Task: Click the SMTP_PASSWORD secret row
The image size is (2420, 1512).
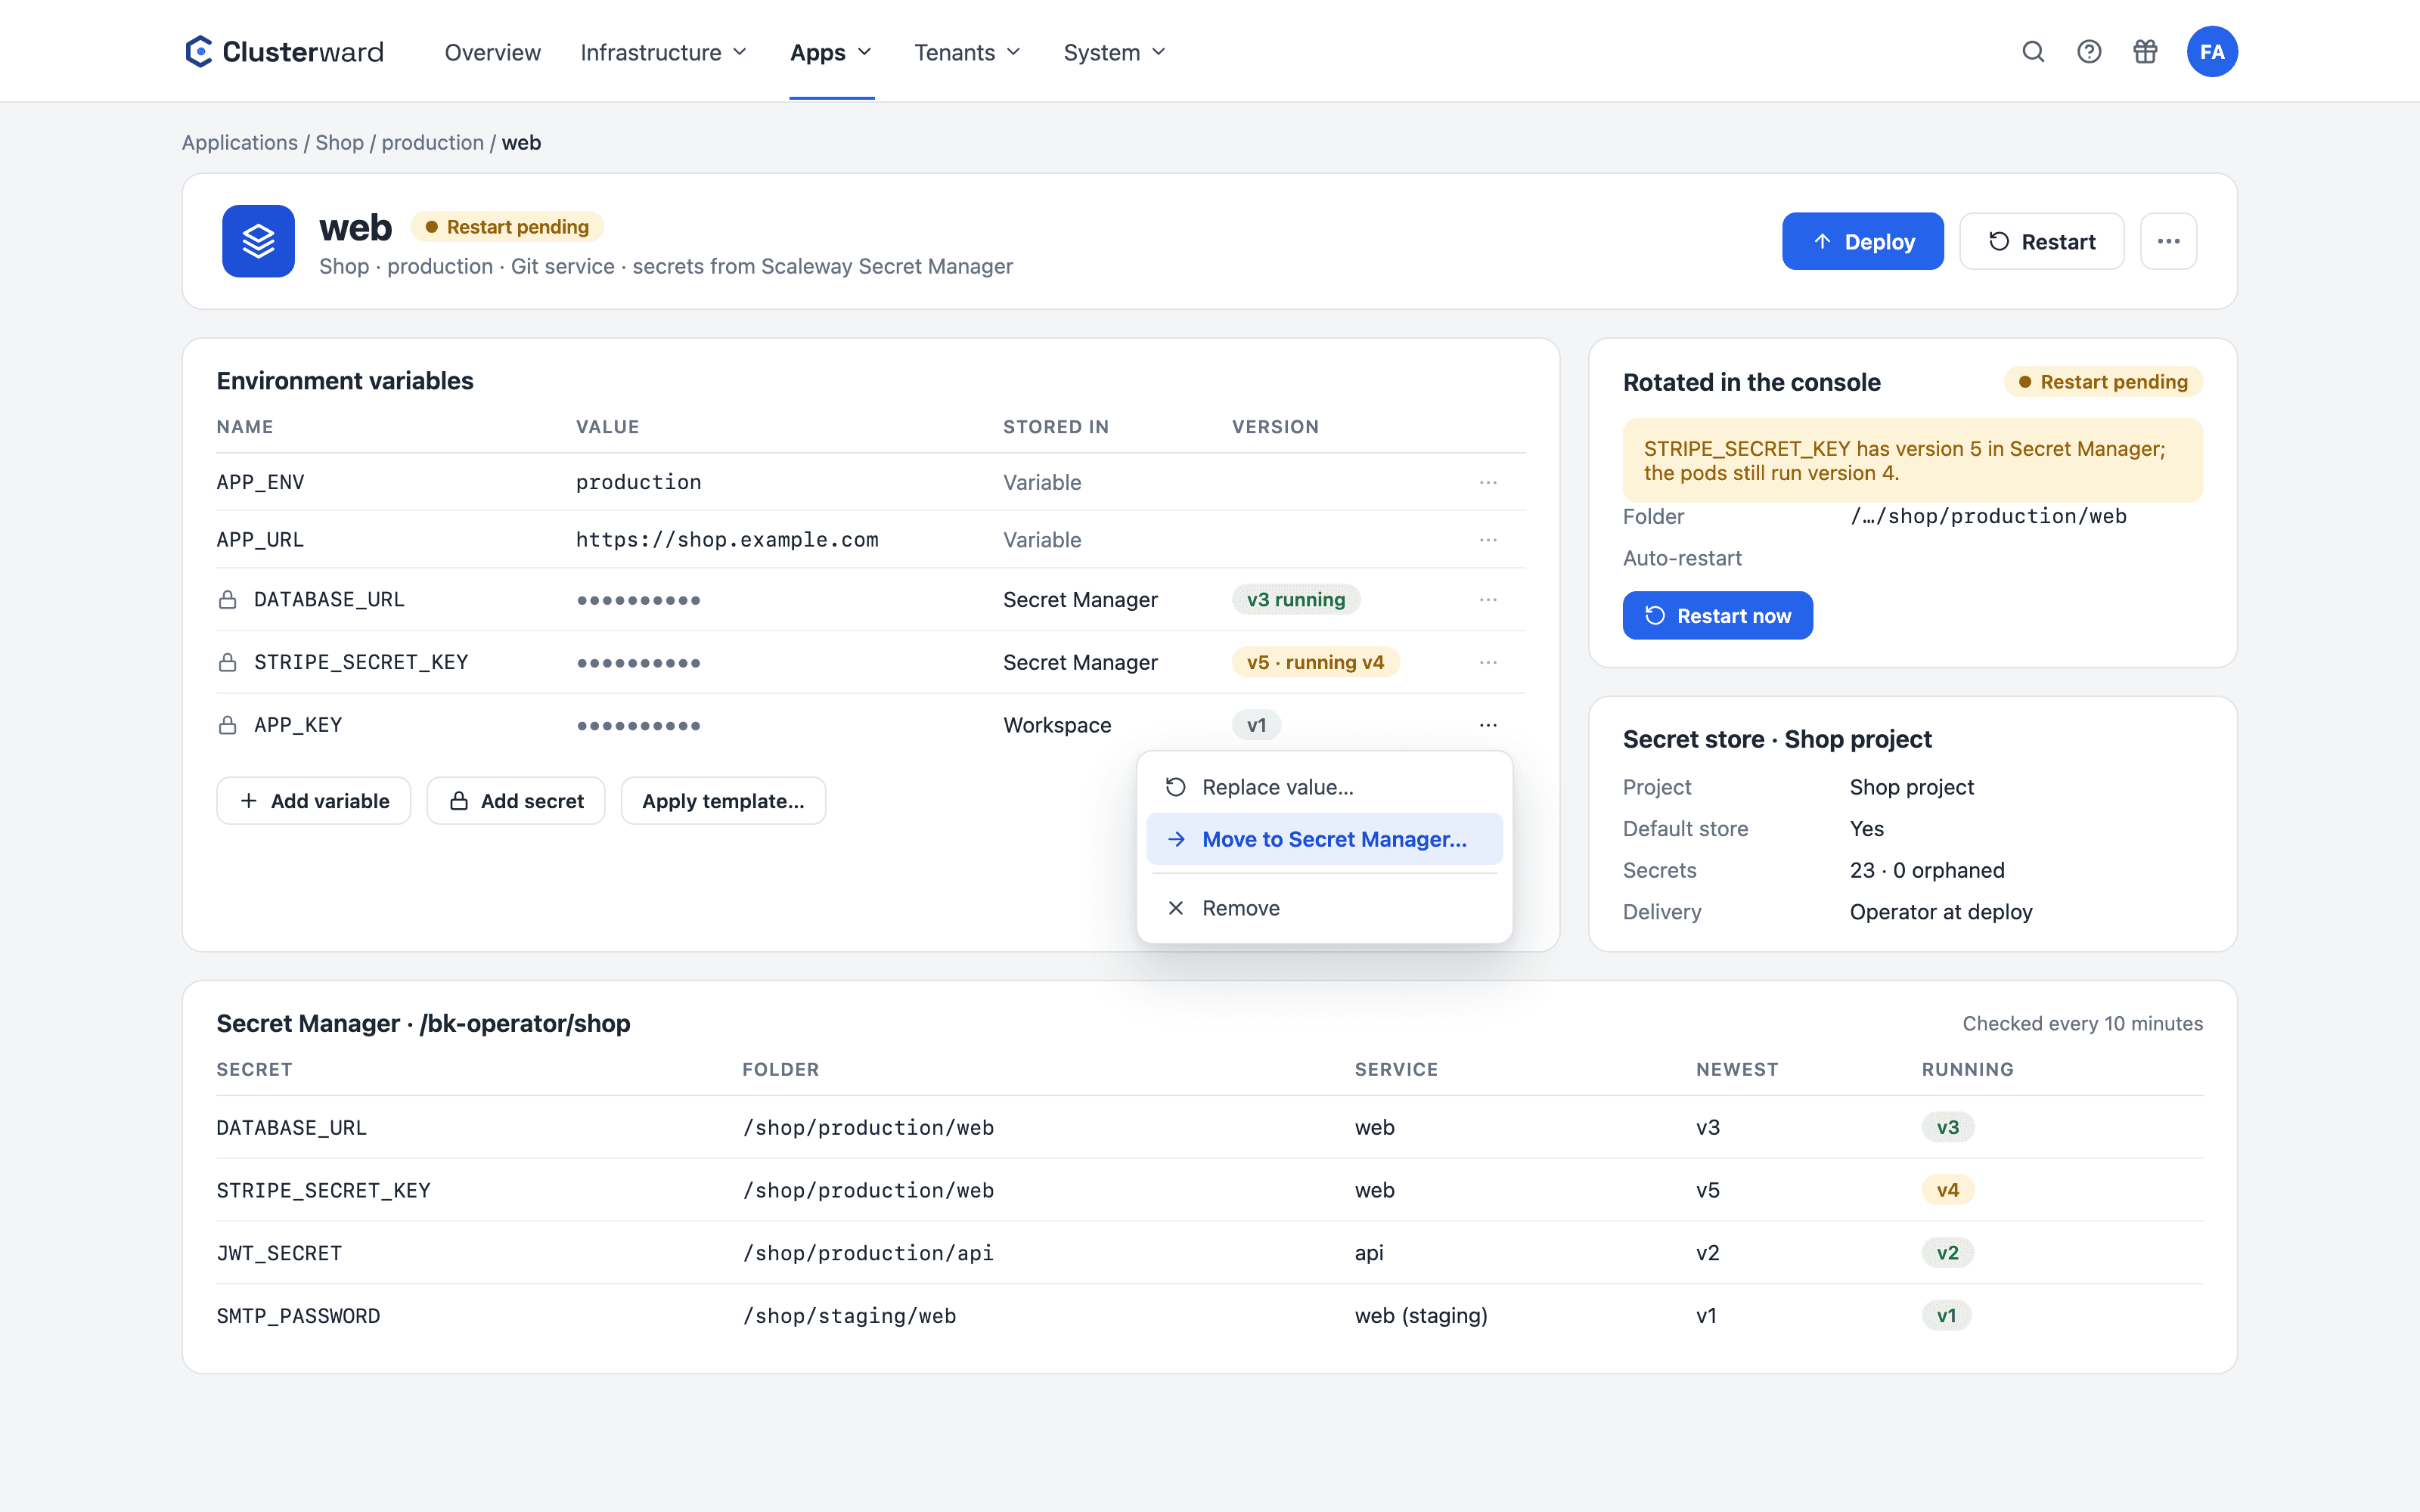Action: click(1209, 1316)
